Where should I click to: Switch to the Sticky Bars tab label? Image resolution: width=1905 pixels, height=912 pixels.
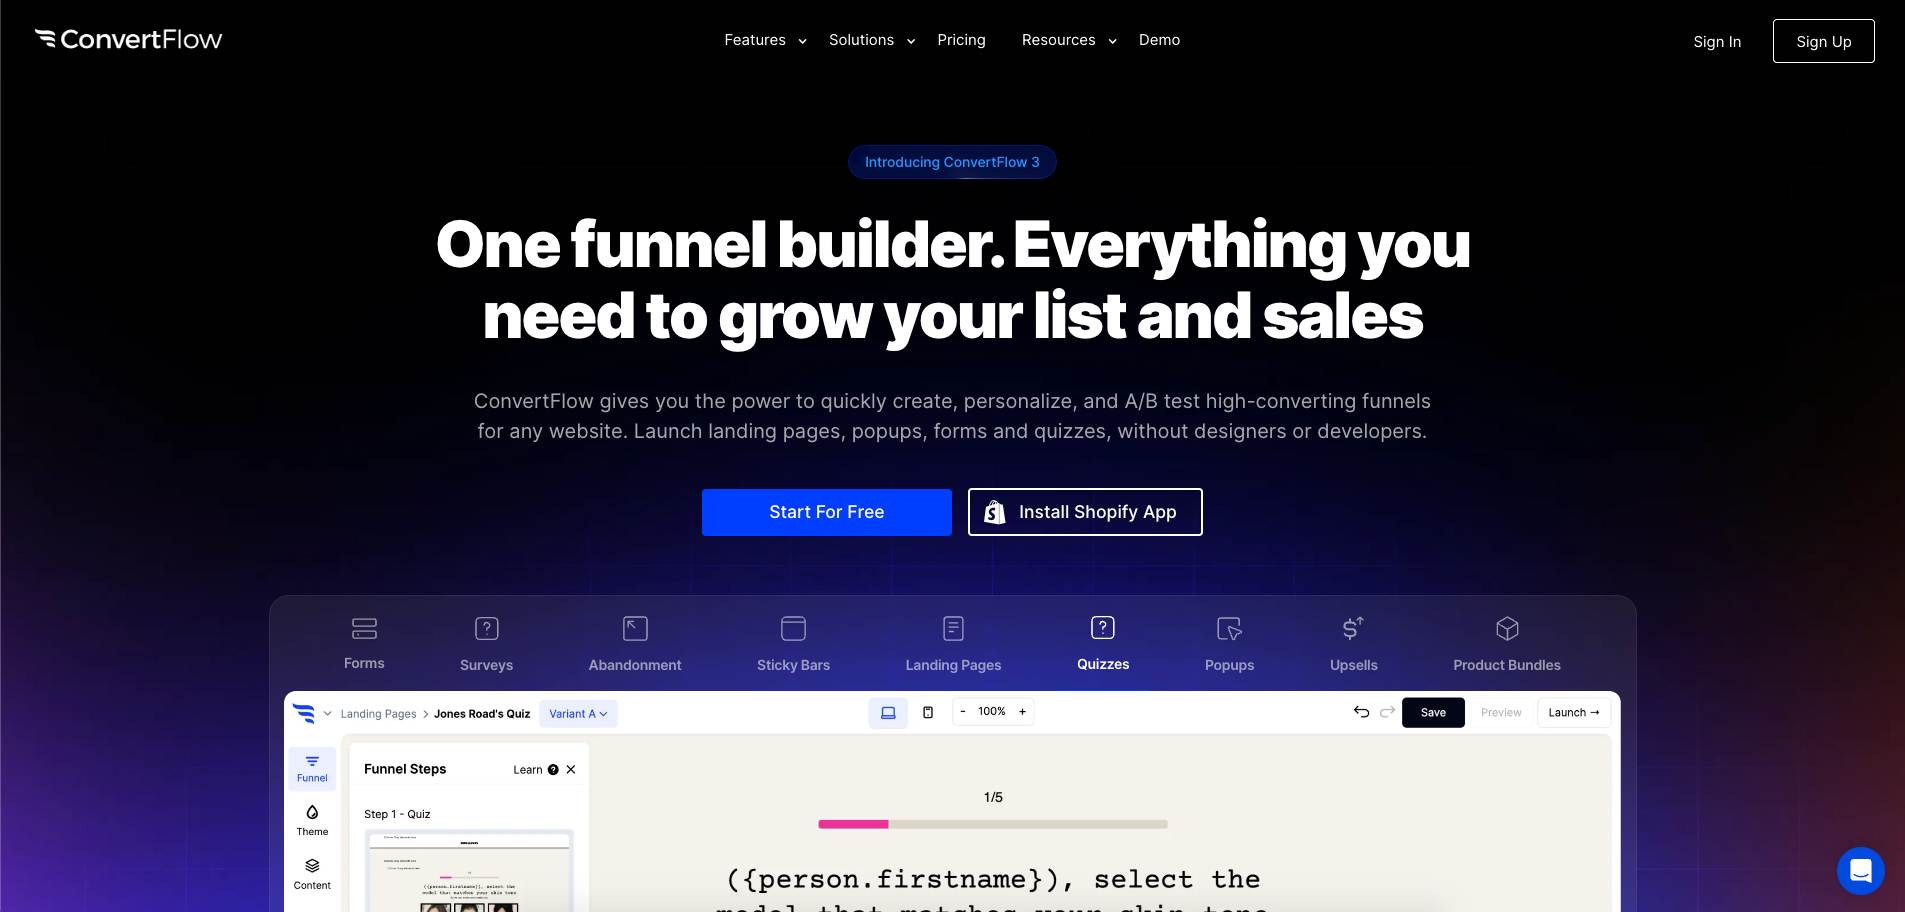[793, 665]
